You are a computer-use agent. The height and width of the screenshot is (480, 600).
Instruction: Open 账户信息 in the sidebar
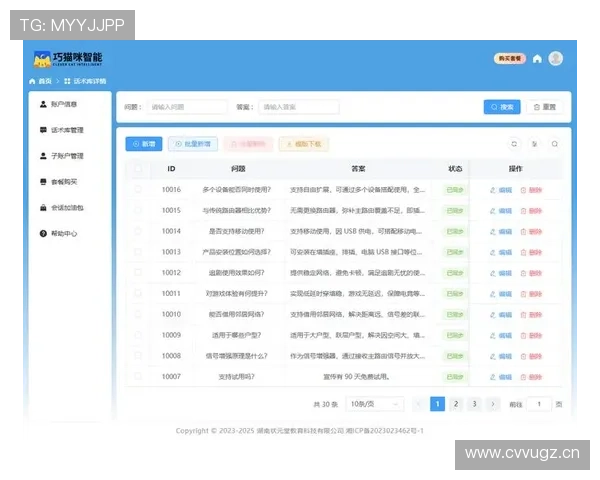pyautogui.click(x=59, y=104)
